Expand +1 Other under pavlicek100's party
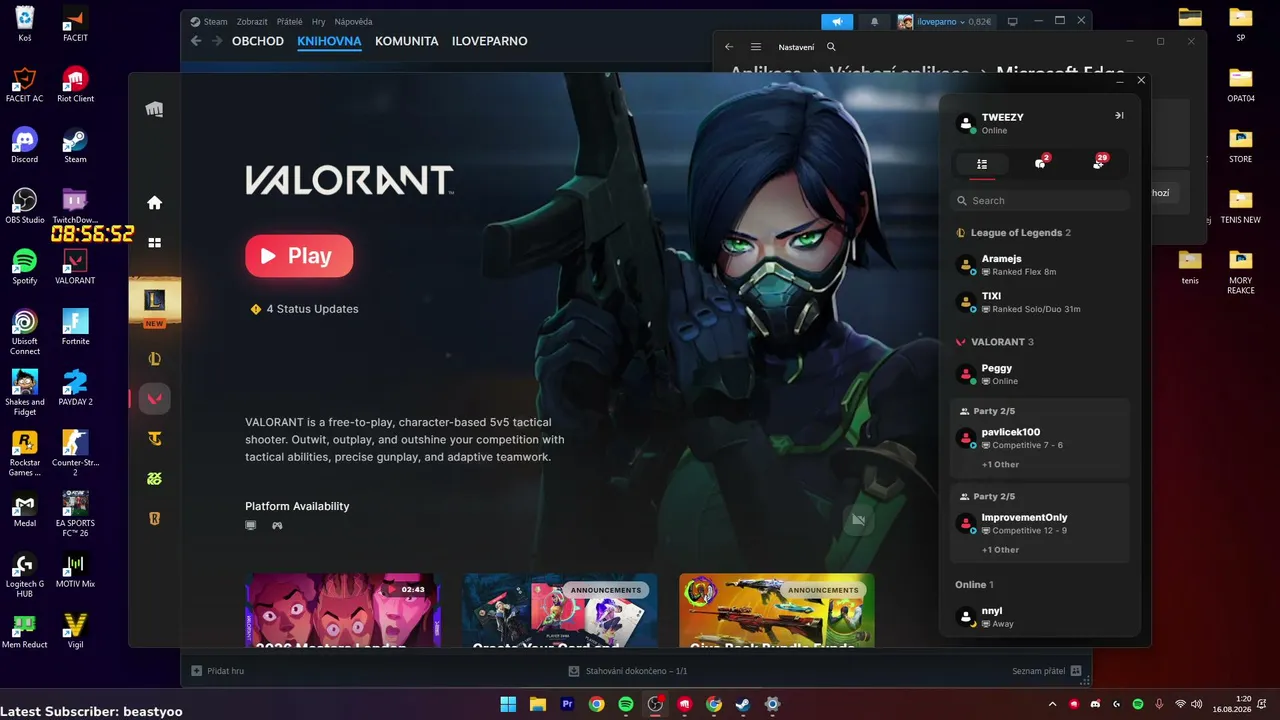The height and width of the screenshot is (720, 1280). coord(1000,465)
